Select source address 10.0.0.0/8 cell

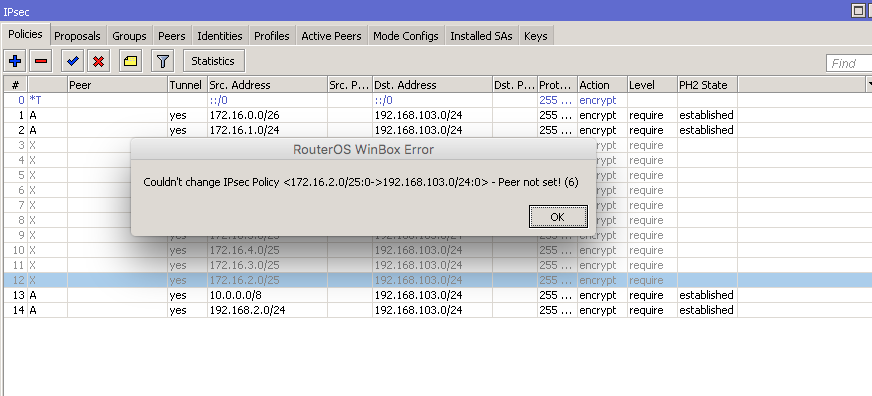point(267,295)
